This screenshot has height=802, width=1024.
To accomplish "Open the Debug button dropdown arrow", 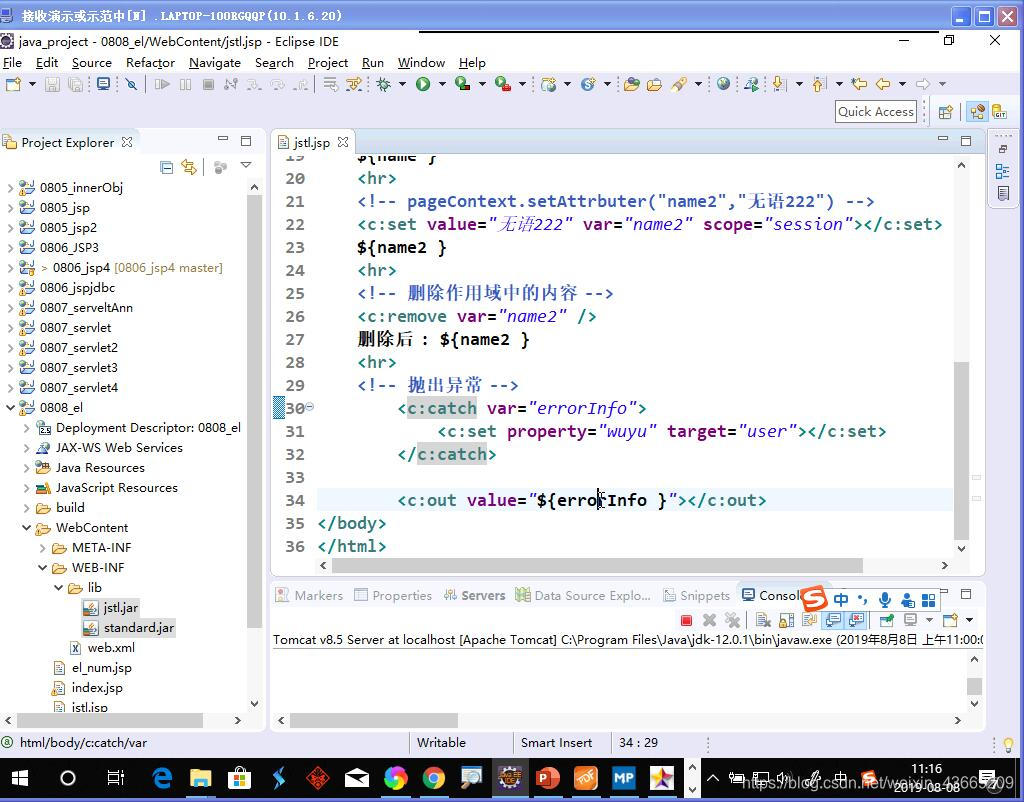I will coord(402,84).
